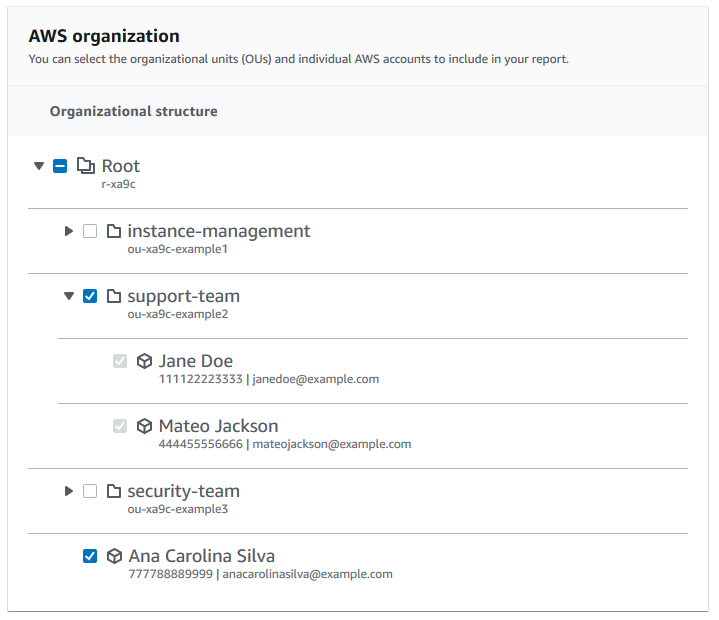Collapse the Root tree node
719x620 pixels.
(39, 166)
